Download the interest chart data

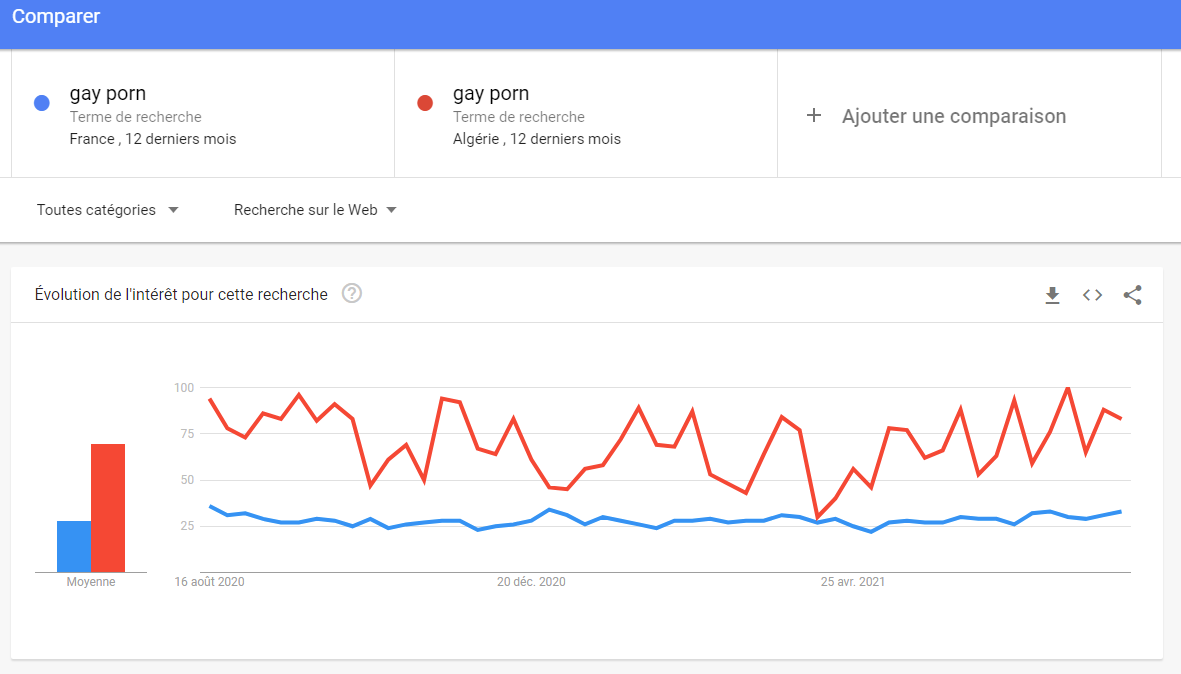(x=1052, y=295)
